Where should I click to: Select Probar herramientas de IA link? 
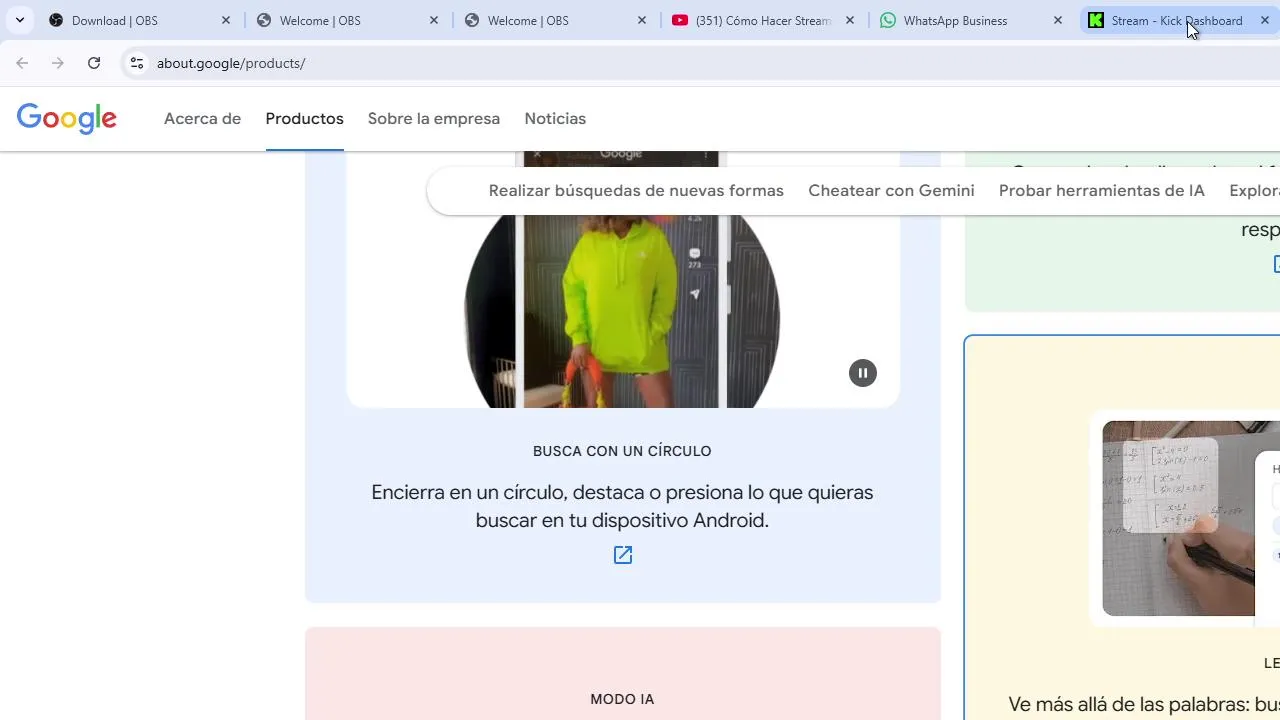[x=1101, y=190]
